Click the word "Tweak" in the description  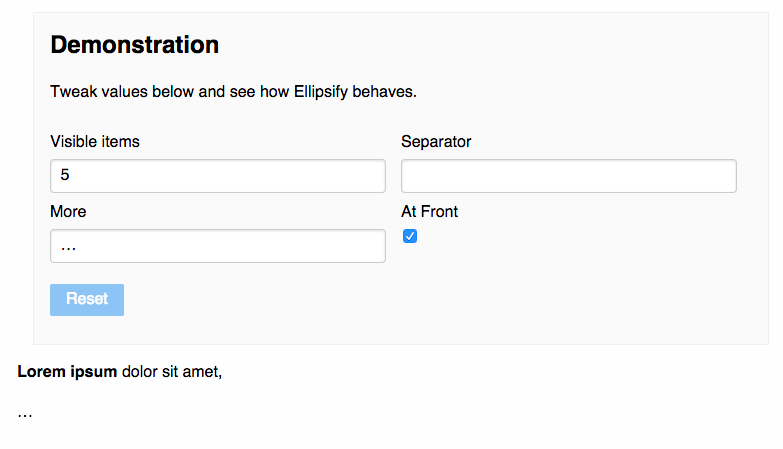click(72, 92)
